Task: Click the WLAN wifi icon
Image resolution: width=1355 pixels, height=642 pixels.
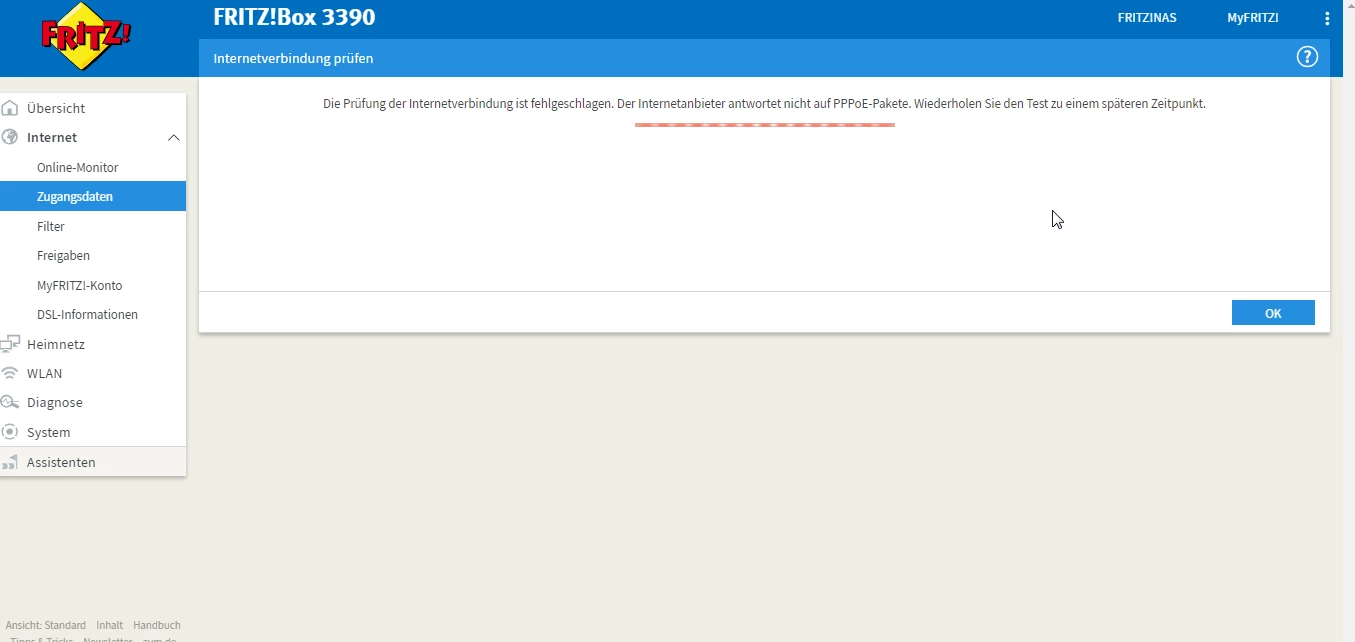Action: pos(10,373)
